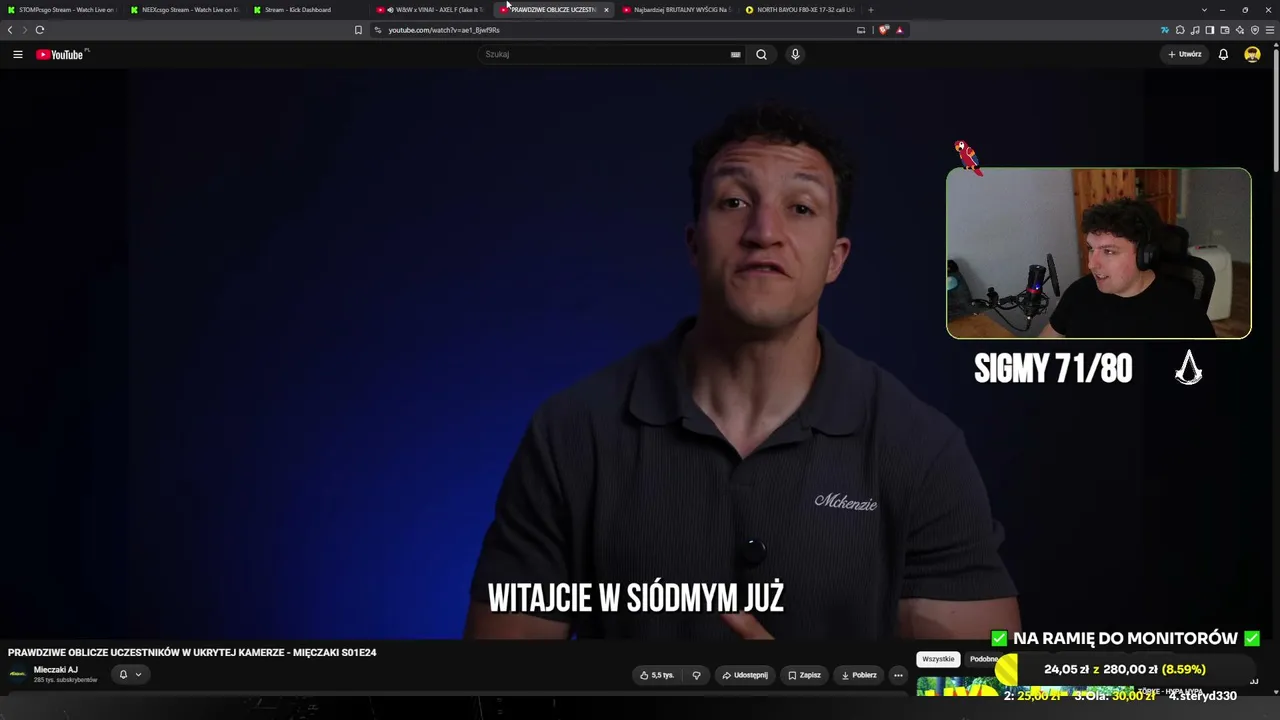Open the YouTube guide hamburger menu

pyautogui.click(x=17, y=54)
